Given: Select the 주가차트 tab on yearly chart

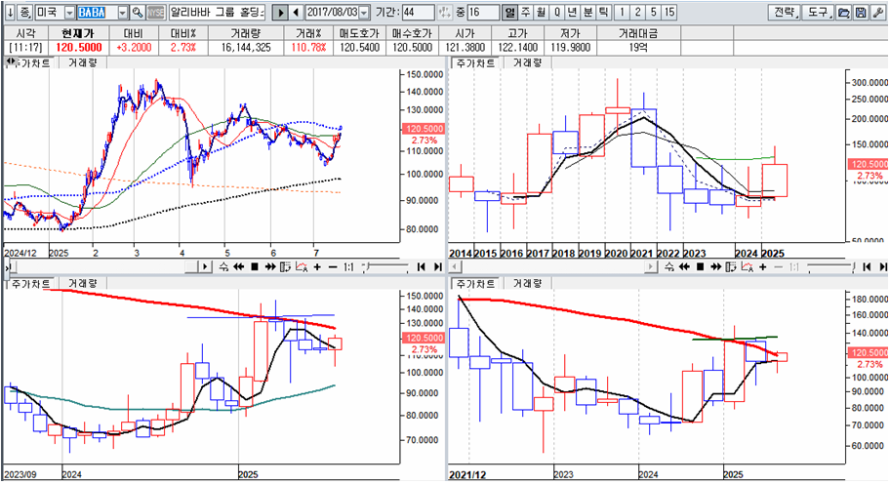Looking at the screenshot, I should coord(476,63).
